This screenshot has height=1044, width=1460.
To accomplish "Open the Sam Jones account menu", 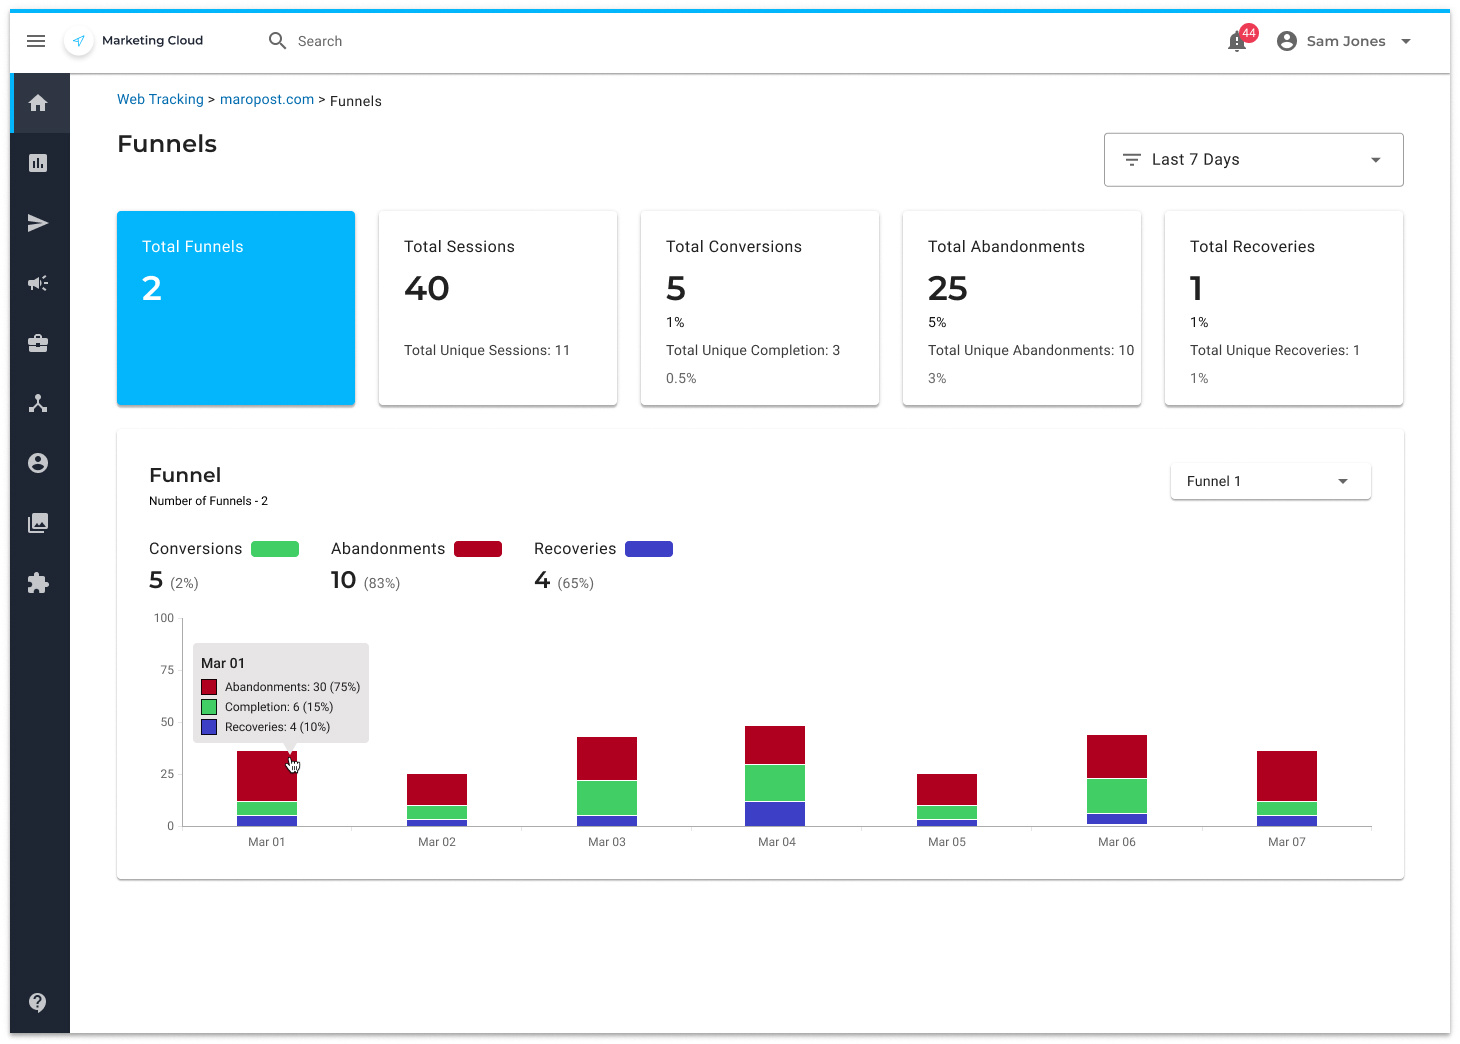I will click(x=1345, y=41).
